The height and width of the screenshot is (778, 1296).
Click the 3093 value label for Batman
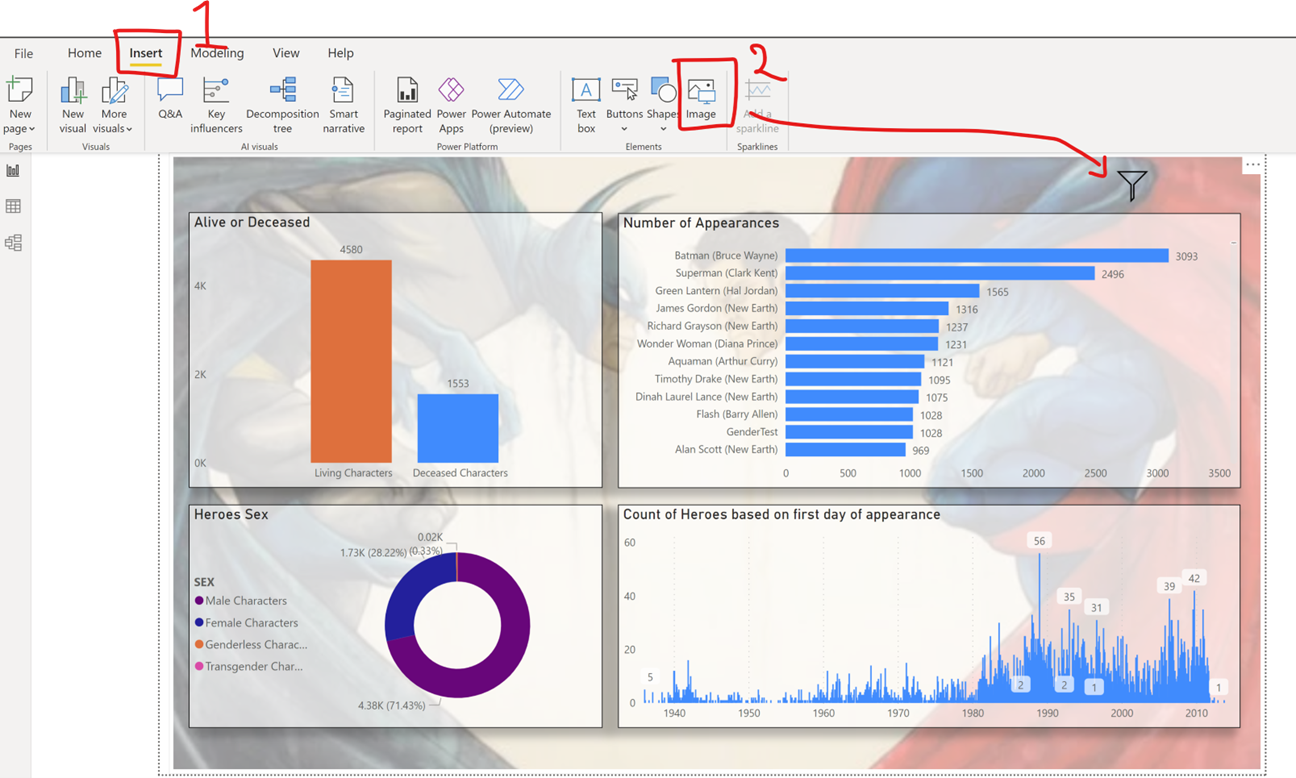pyautogui.click(x=1186, y=257)
